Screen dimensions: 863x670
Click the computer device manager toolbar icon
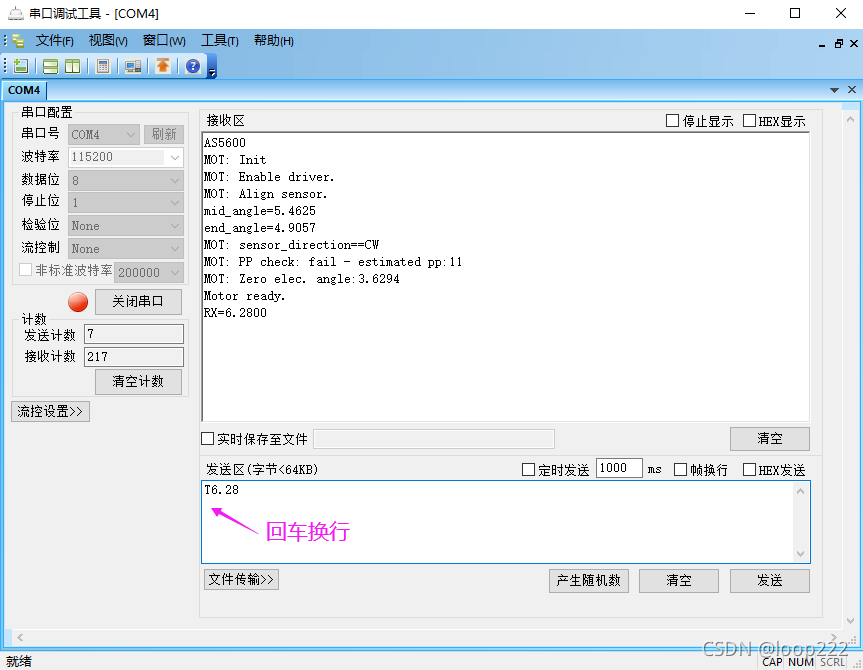pos(133,66)
